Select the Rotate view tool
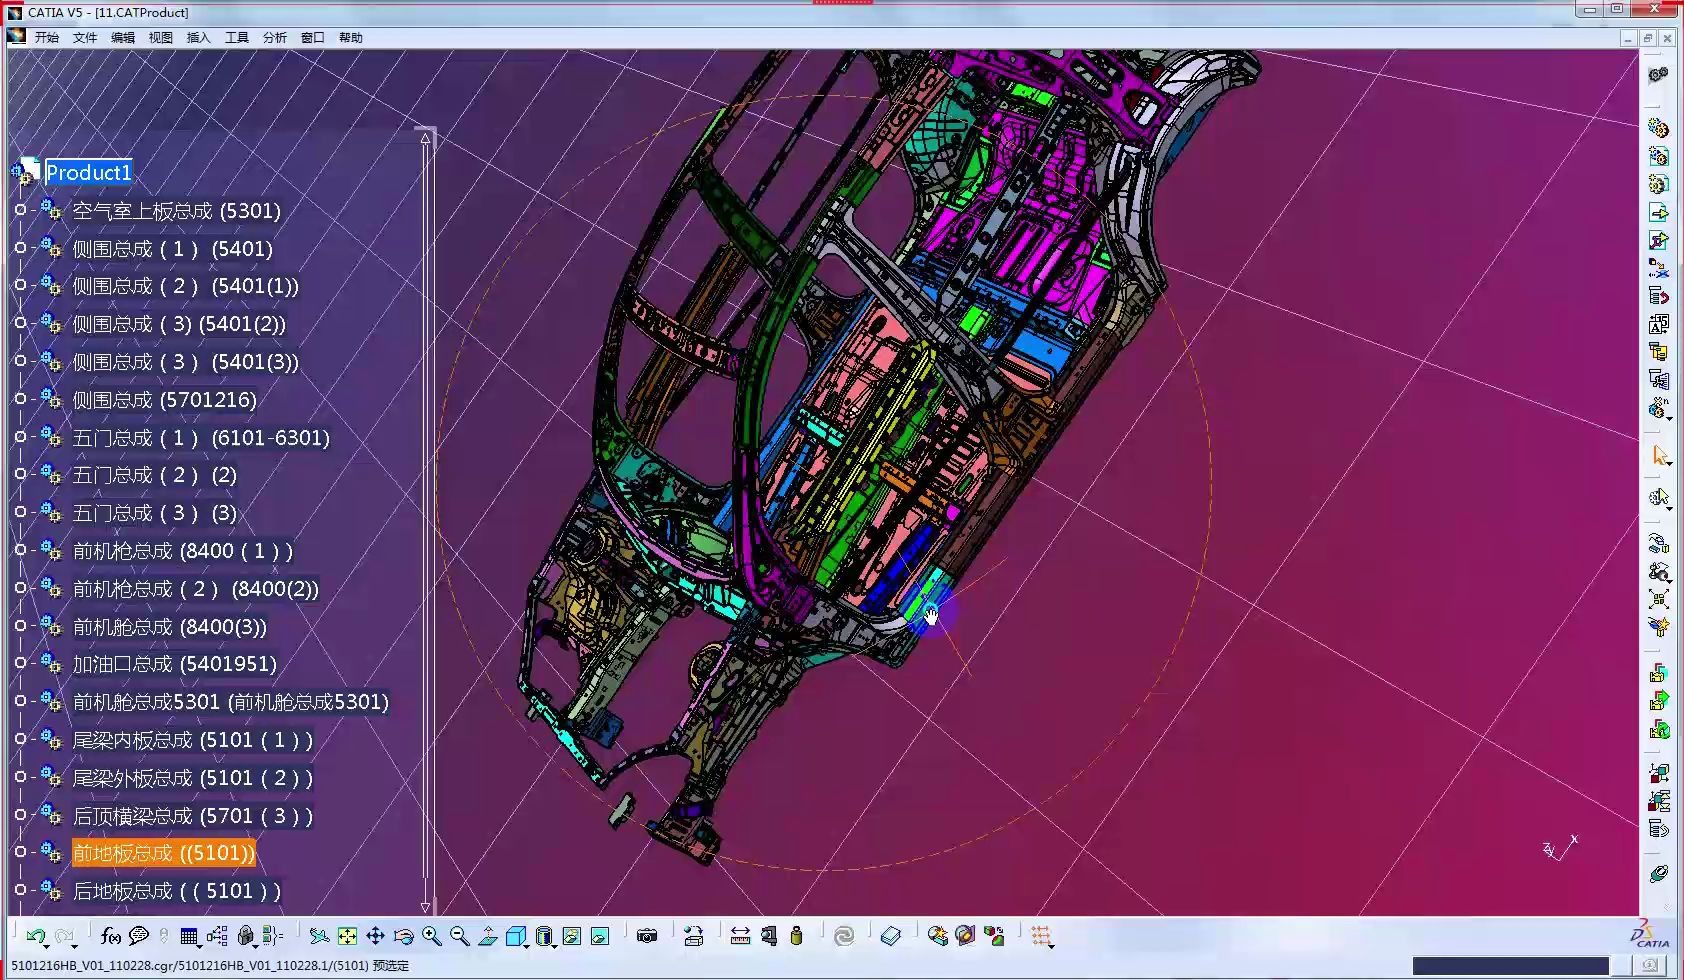Screen dimensions: 1684x980 (x=404, y=936)
